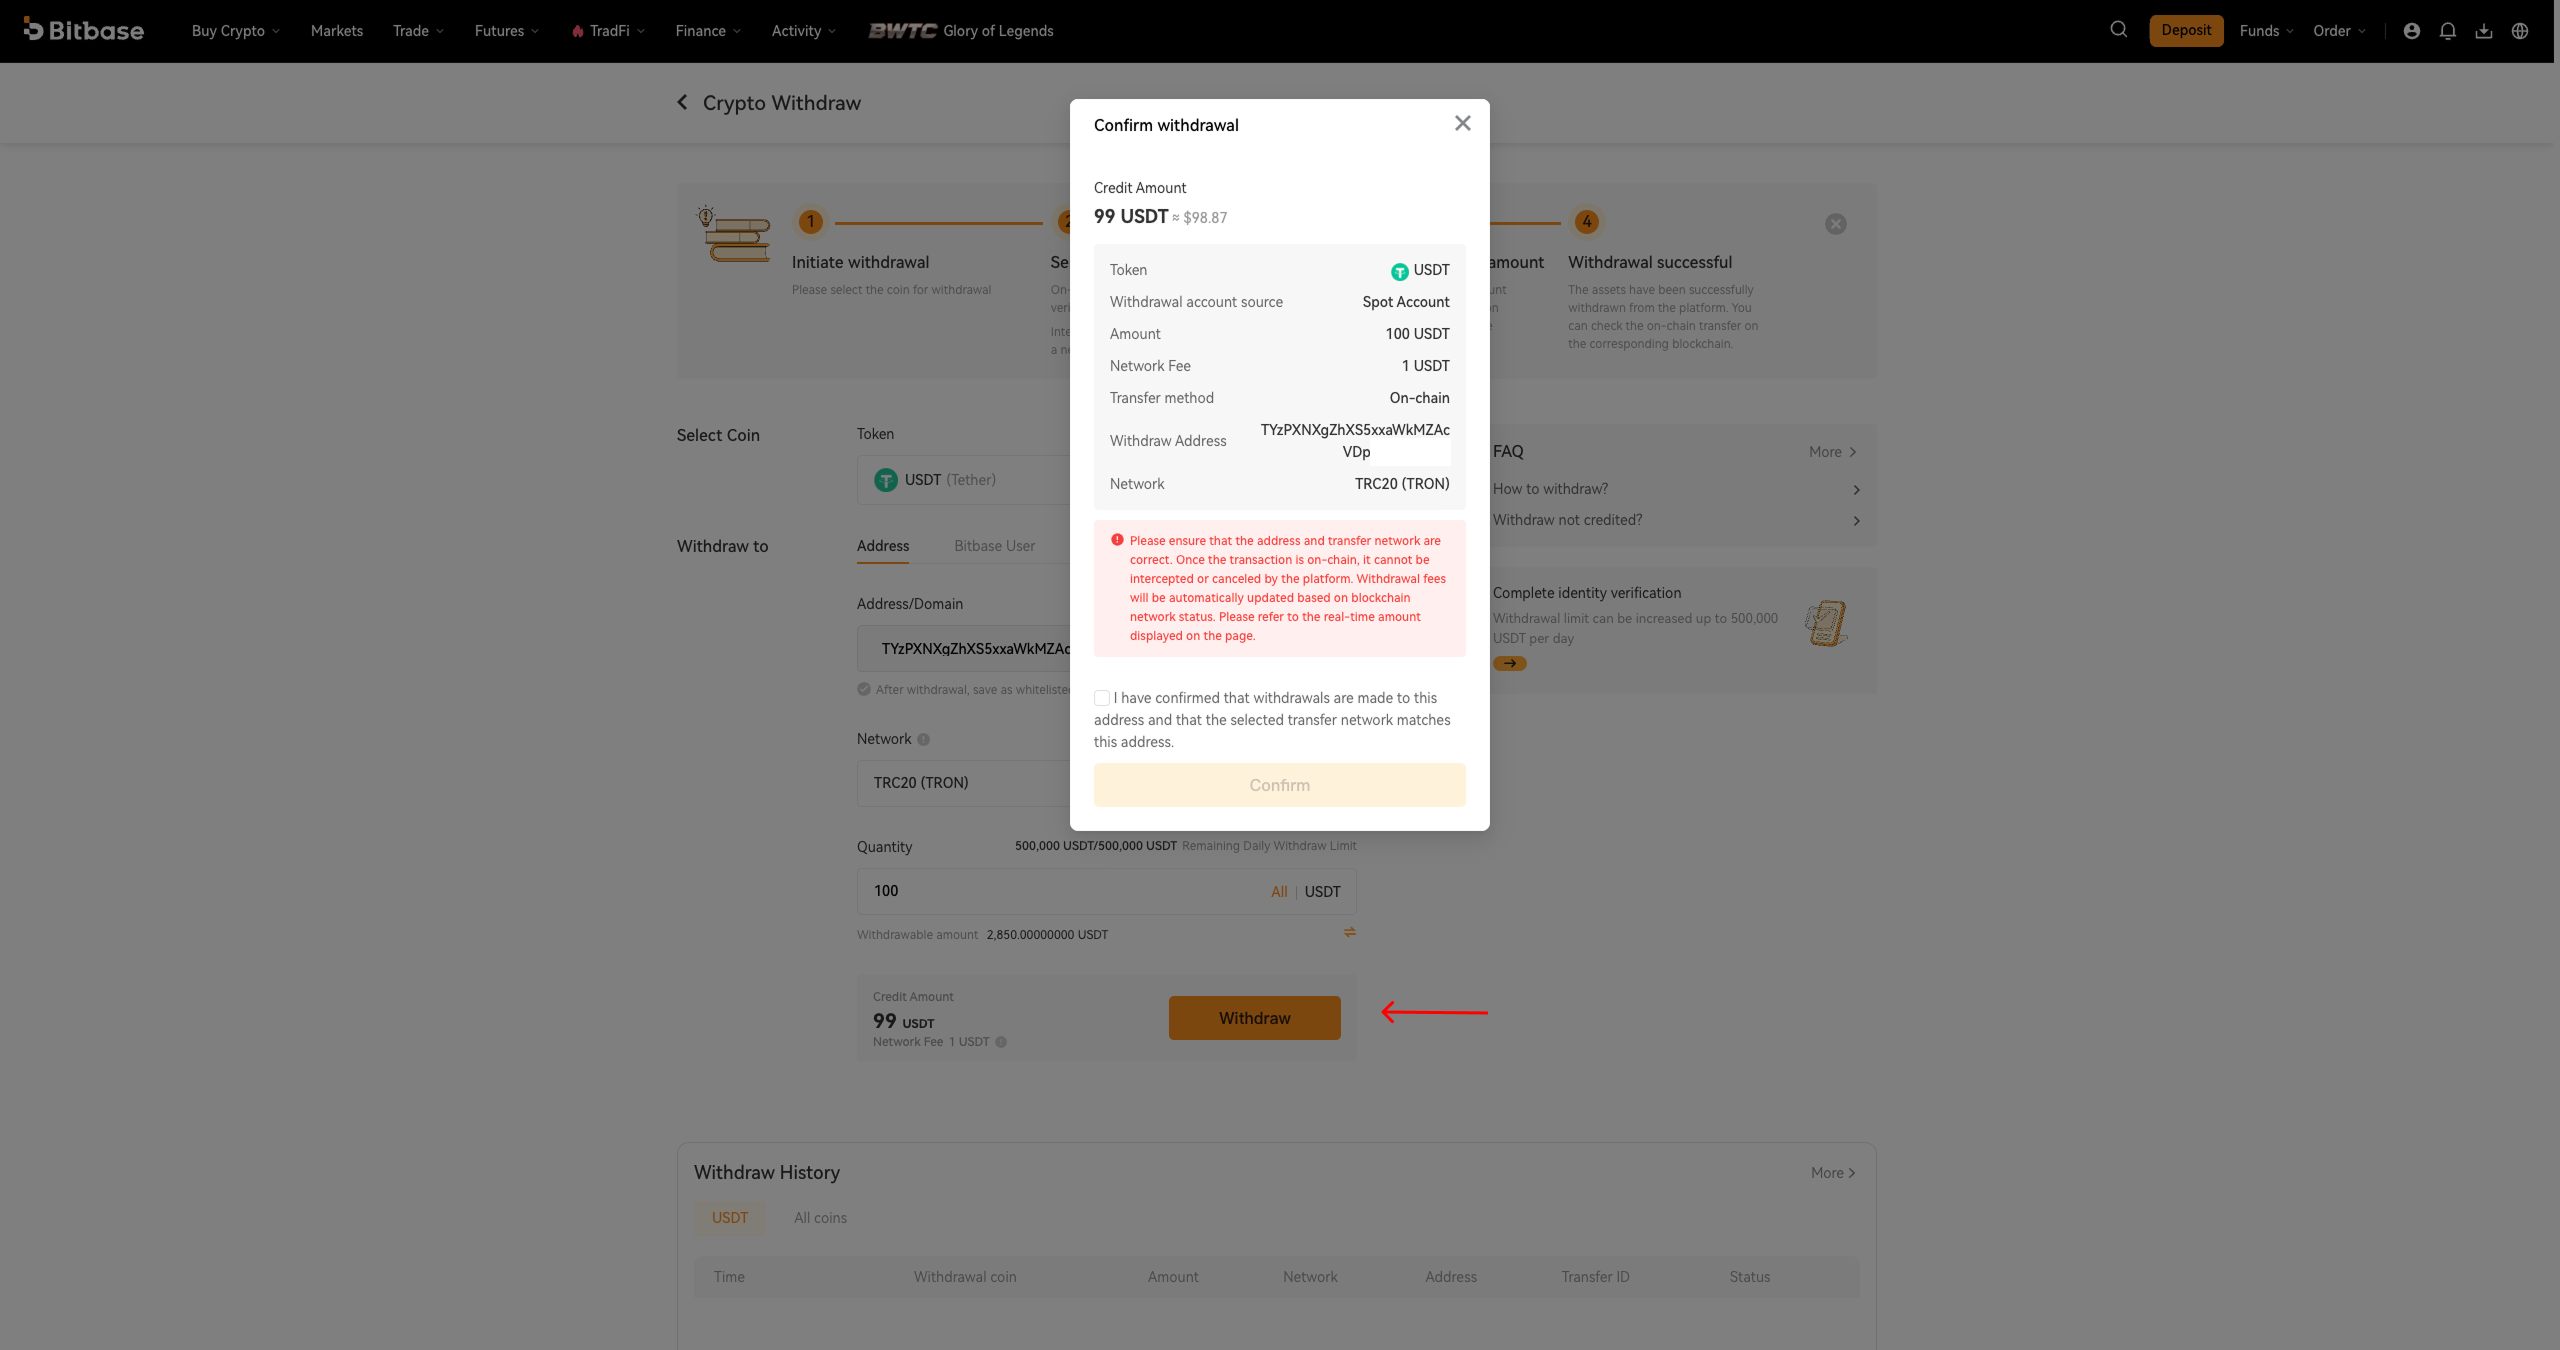This screenshot has width=2560, height=1350.
Task: Expand How to withdraw FAQ
Action: [1675, 489]
